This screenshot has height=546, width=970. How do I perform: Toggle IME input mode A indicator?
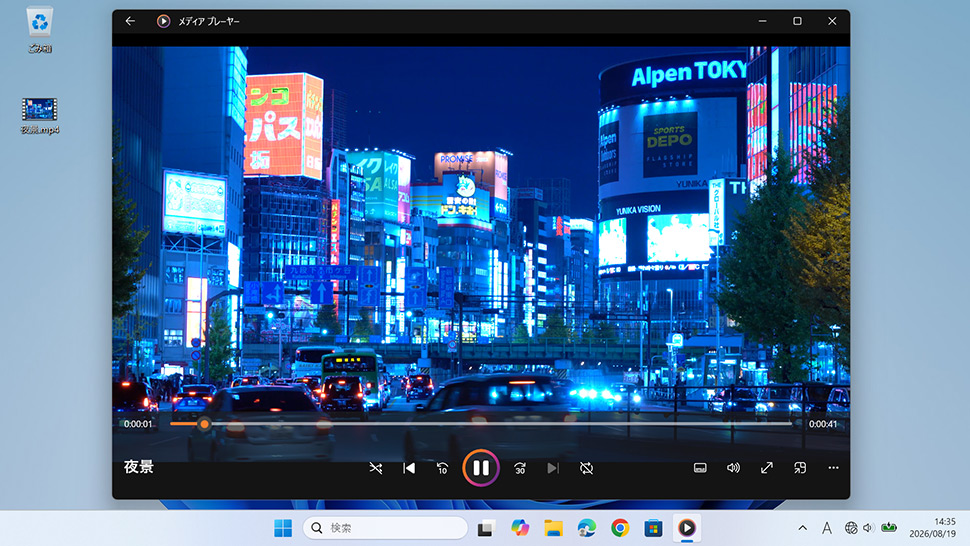(x=826, y=528)
